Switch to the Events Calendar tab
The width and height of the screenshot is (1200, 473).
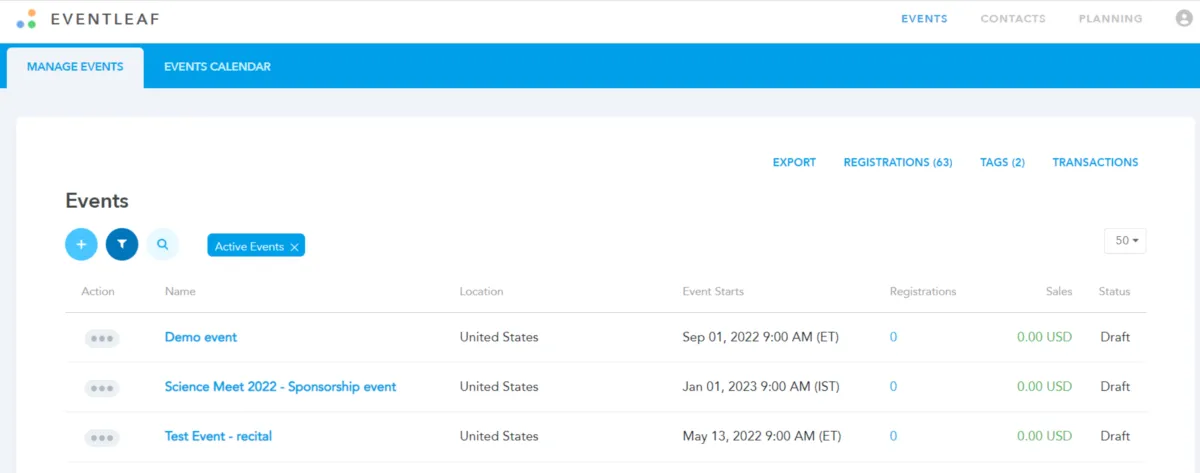(x=217, y=67)
